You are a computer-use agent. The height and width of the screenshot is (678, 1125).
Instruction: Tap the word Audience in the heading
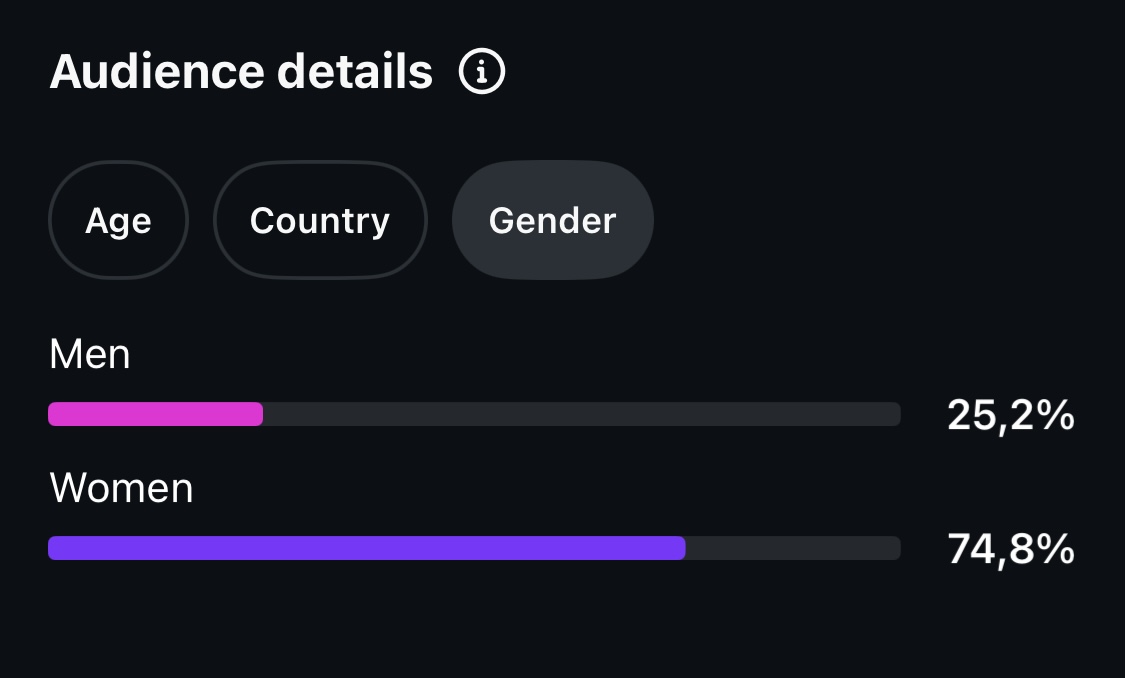pyautogui.click(x=157, y=71)
